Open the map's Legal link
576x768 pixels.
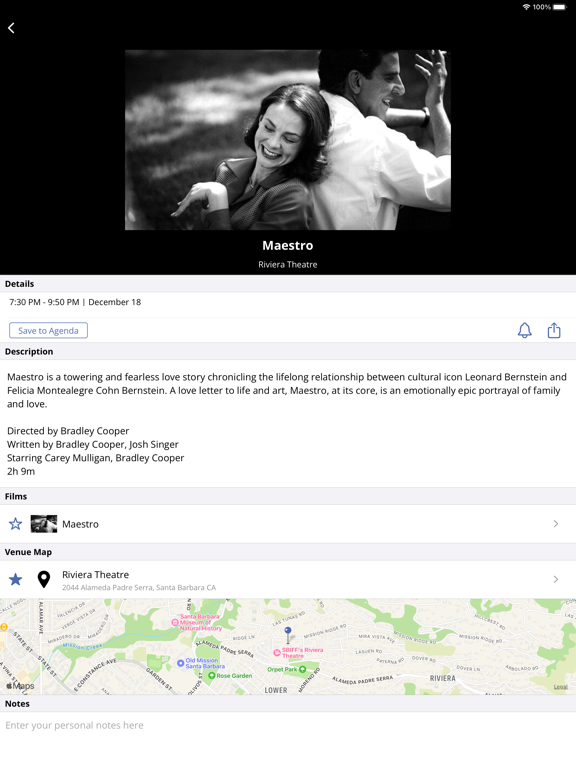coord(561,687)
